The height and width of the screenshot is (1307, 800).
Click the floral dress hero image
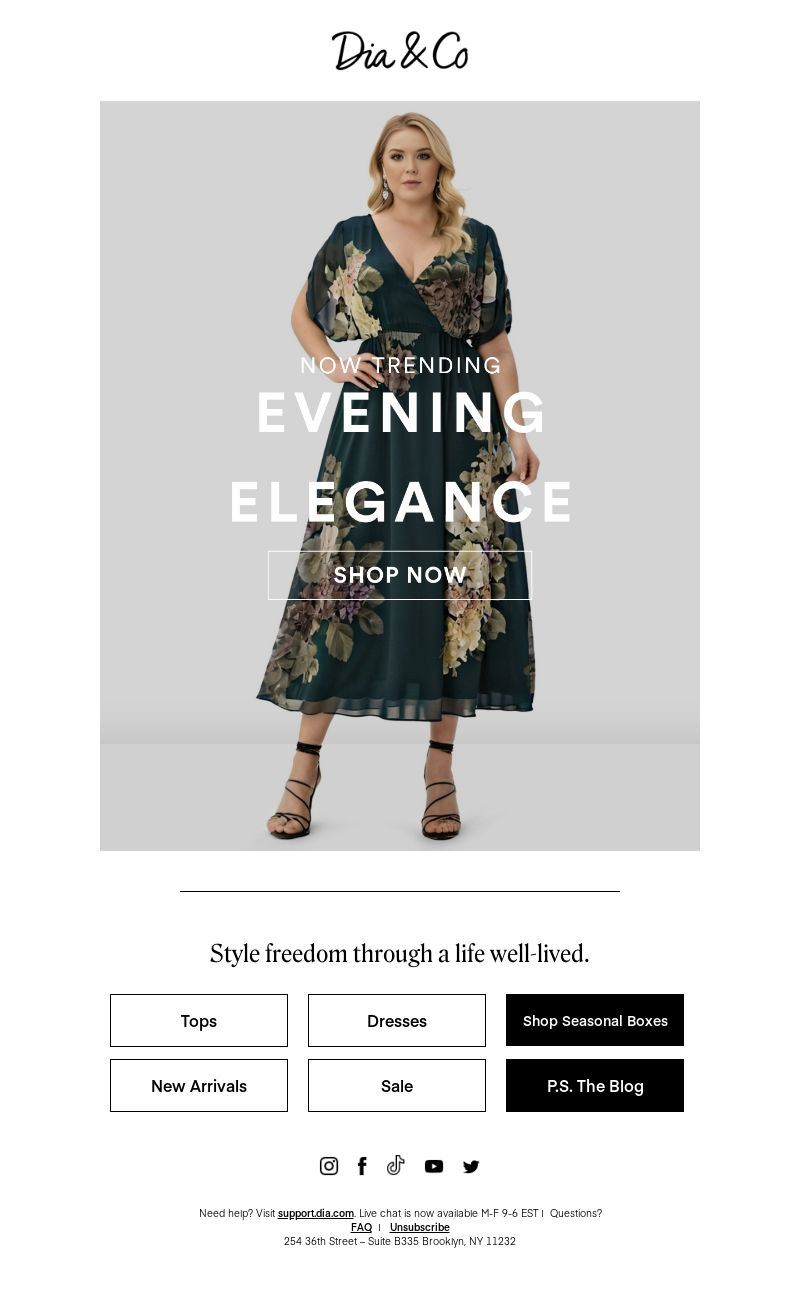400,476
